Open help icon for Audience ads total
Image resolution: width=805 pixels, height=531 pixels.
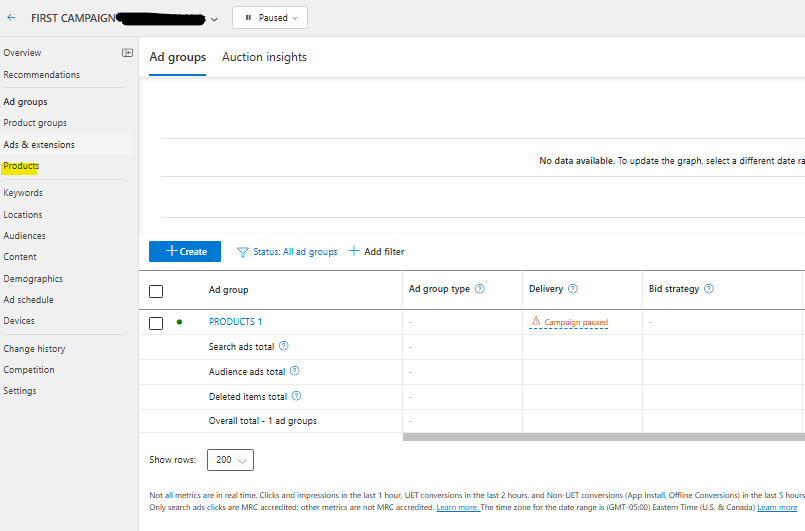coord(295,371)
